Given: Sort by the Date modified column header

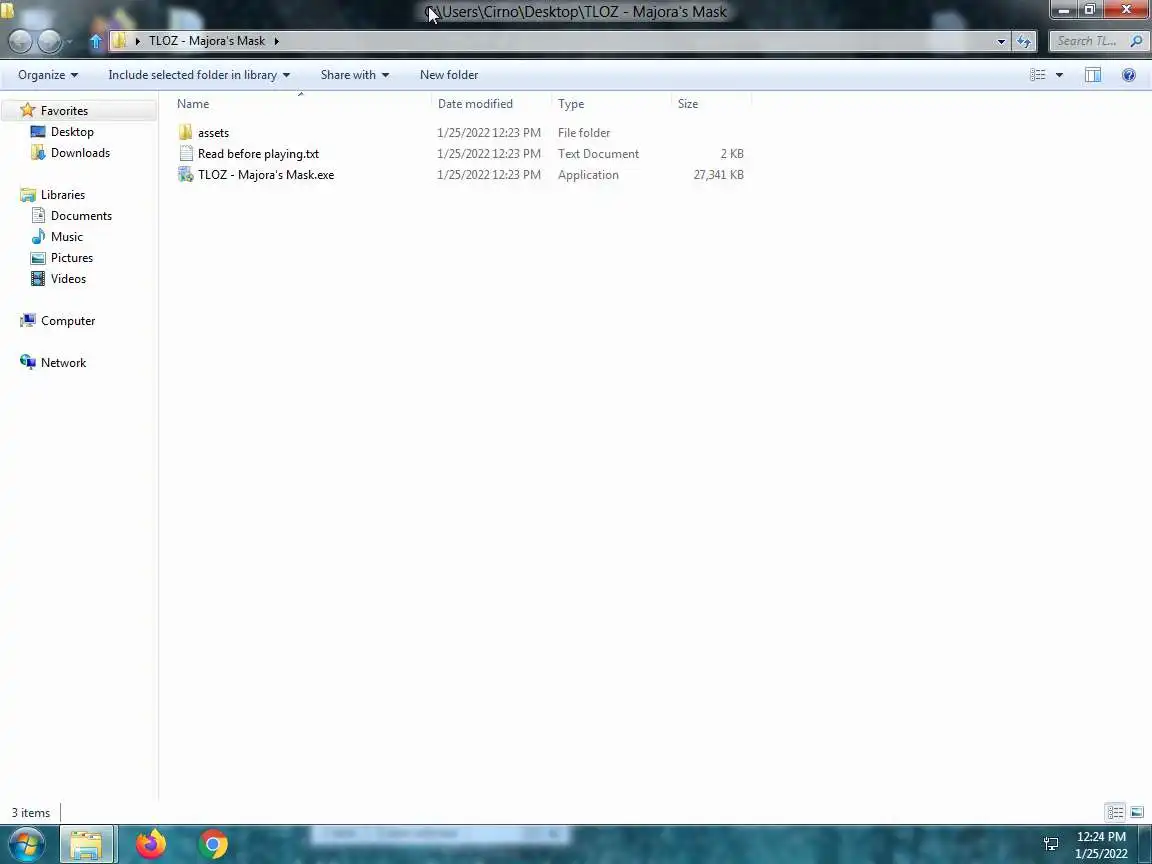Looking at the screenshot, I should 492,104.
